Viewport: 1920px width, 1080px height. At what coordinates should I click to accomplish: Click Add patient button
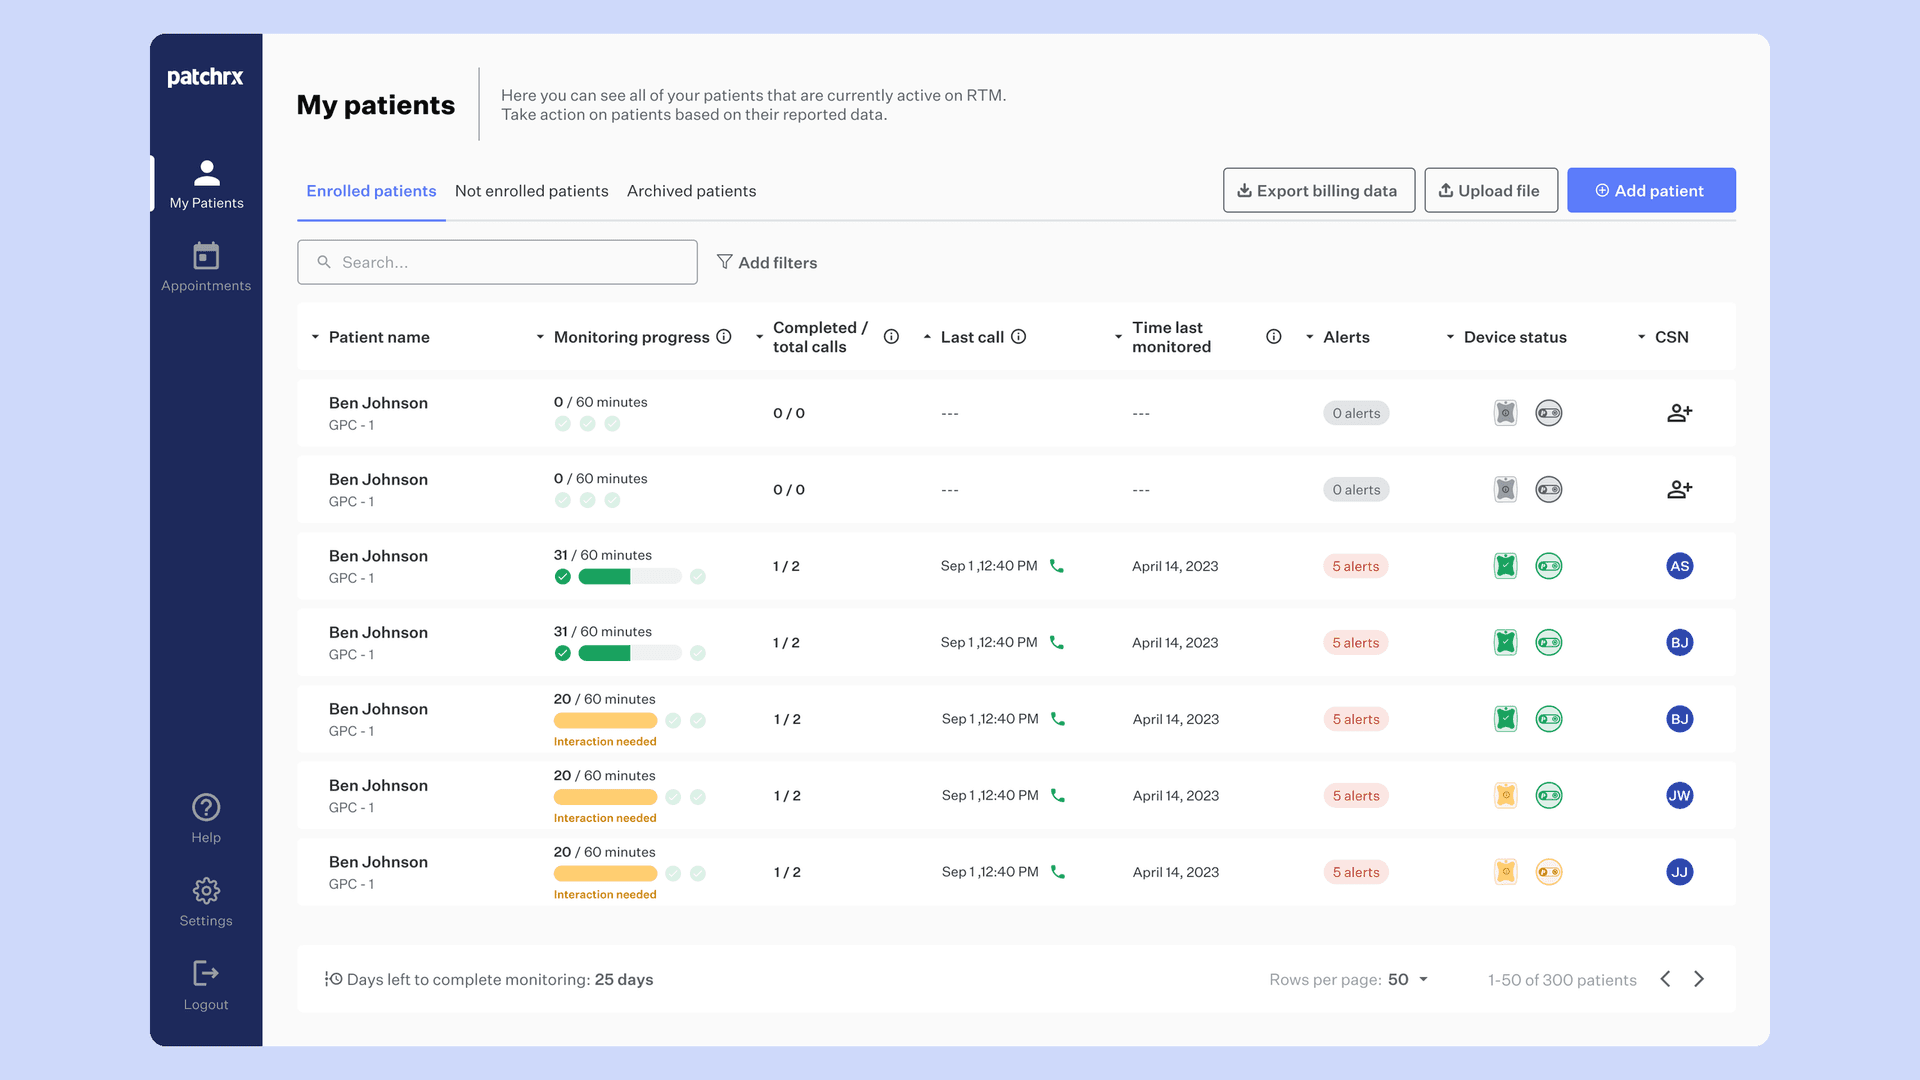[x=1651, y=190]
